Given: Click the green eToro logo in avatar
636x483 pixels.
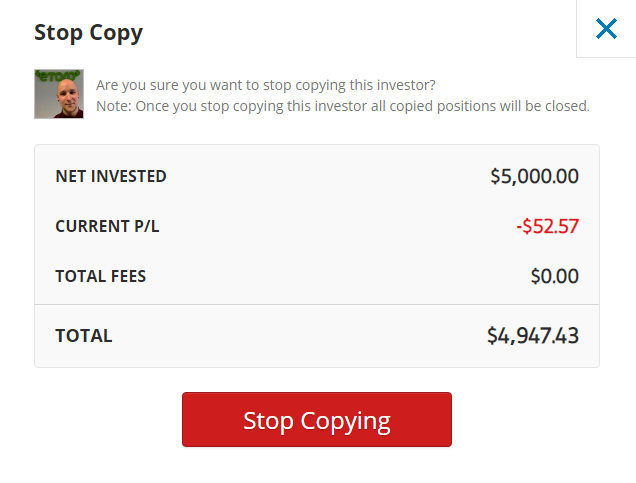Looking at the screenshot, I should tap(57, 76).
